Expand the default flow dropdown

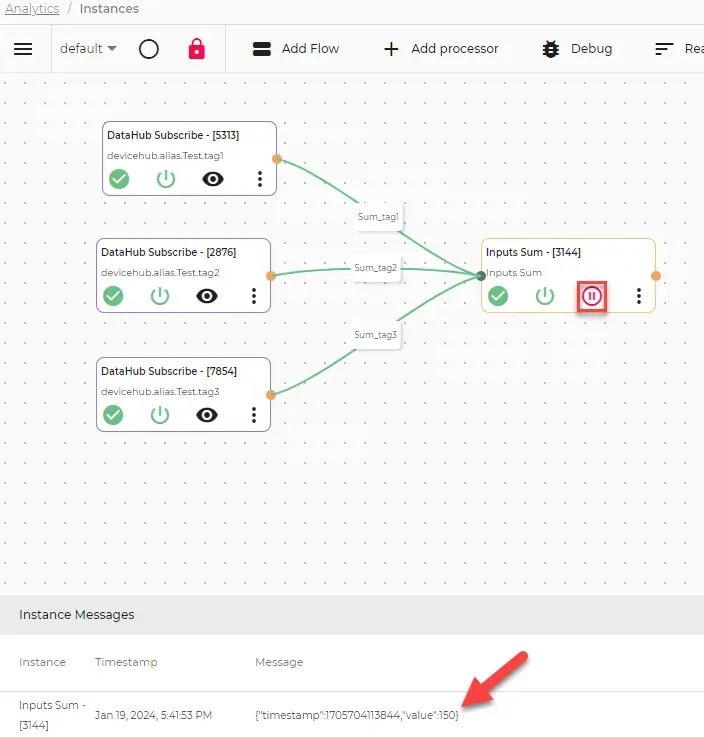(x=88, y=48)
